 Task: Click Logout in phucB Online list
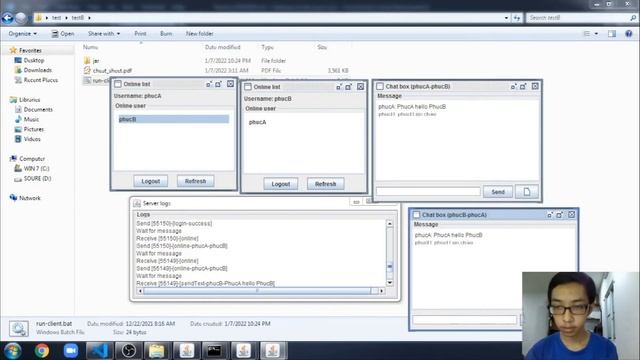[280, 184]
